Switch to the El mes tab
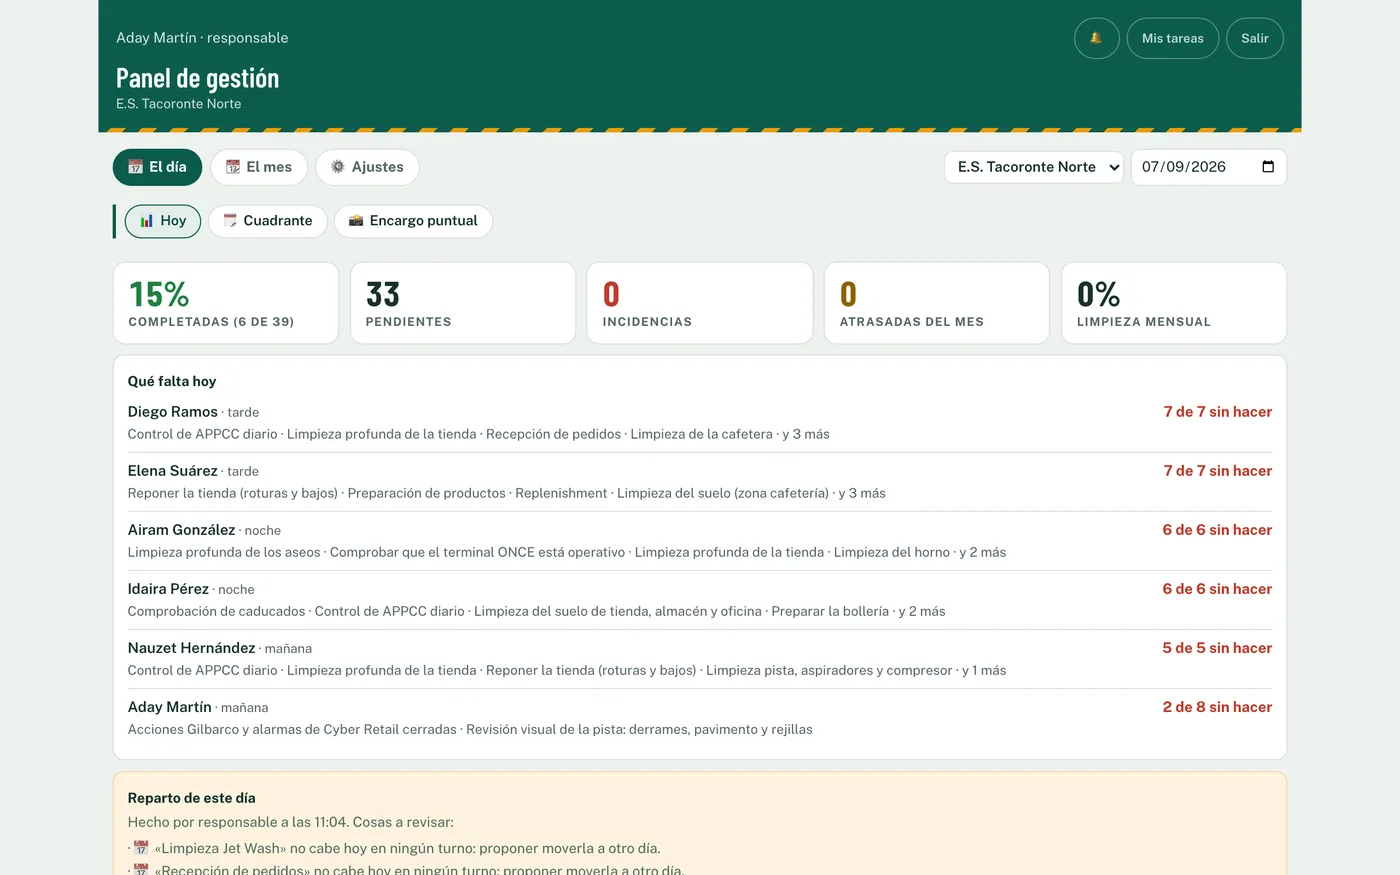 point(259,167)
